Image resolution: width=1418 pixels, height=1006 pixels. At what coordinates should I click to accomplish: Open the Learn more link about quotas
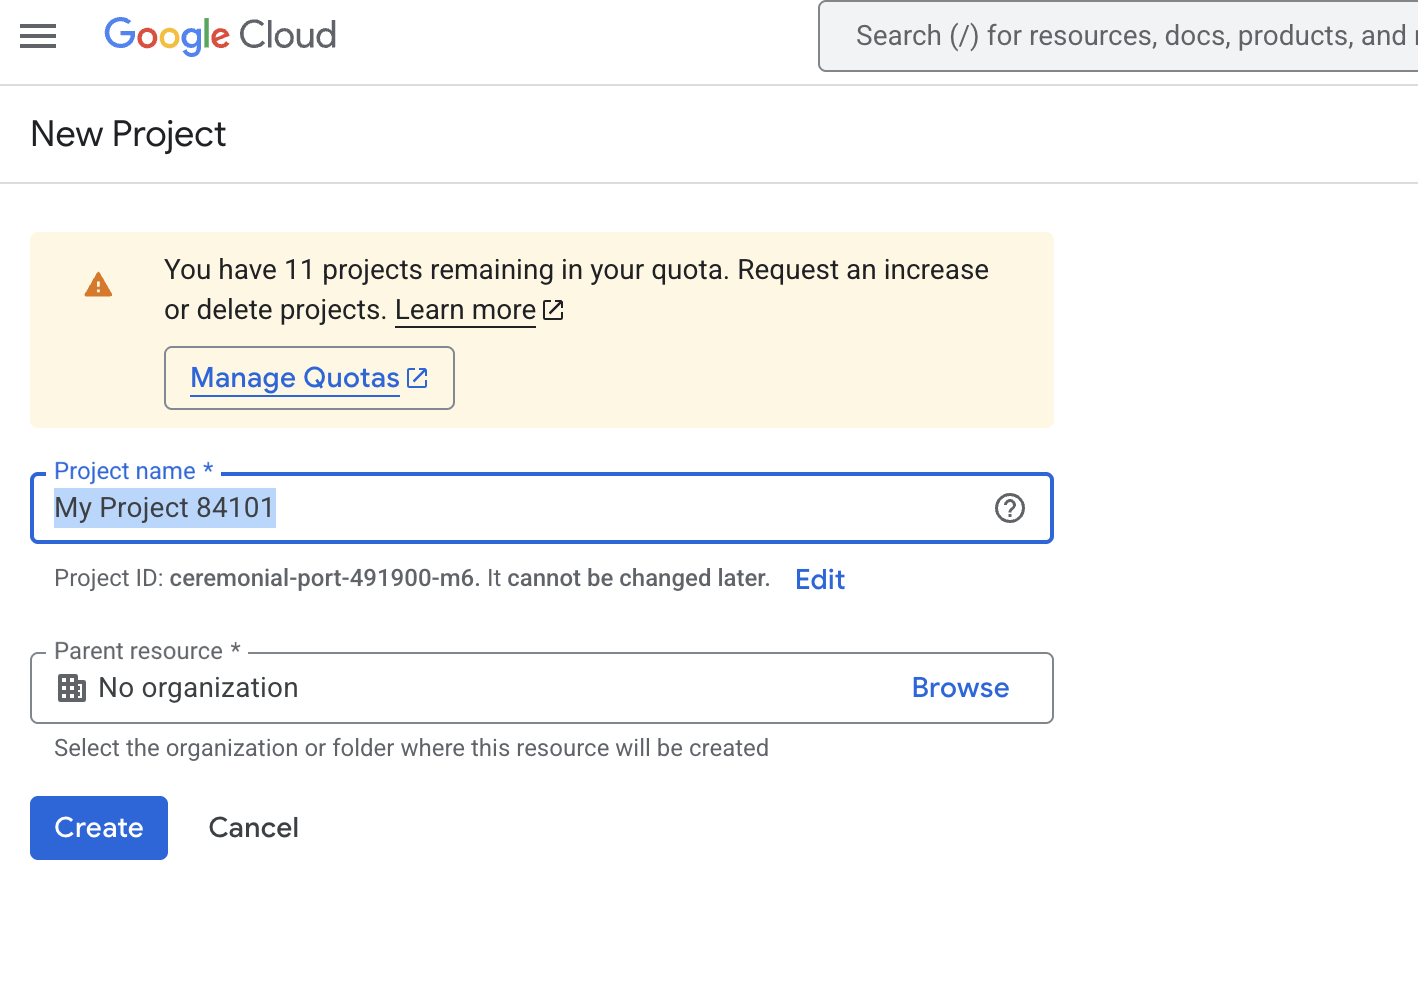(465, 310)
